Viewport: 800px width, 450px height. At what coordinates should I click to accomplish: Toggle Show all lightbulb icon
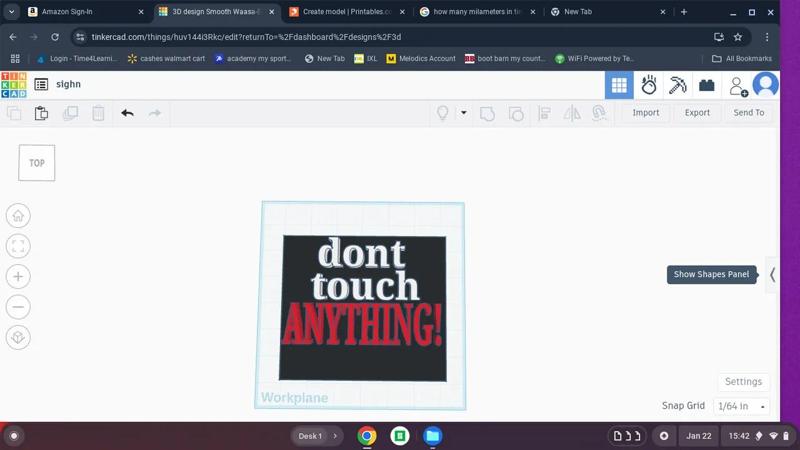tap(442, 113)
